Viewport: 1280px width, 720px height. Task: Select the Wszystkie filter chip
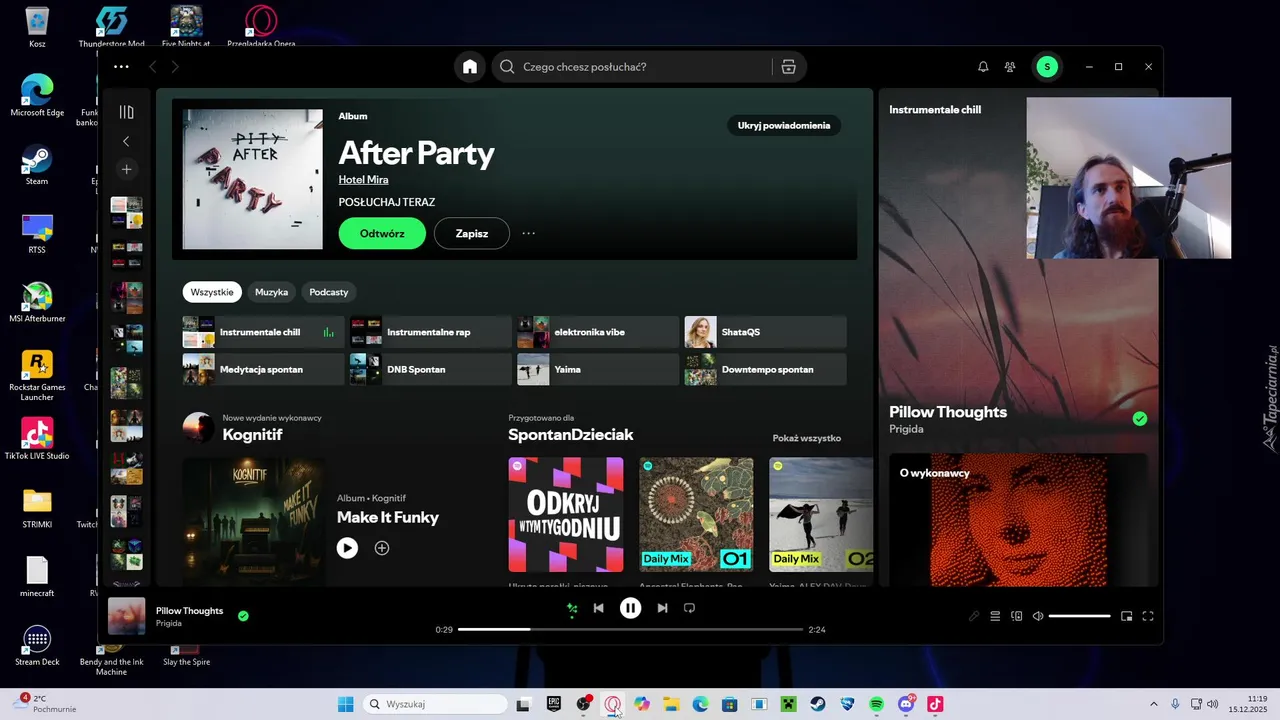point(212,292)
